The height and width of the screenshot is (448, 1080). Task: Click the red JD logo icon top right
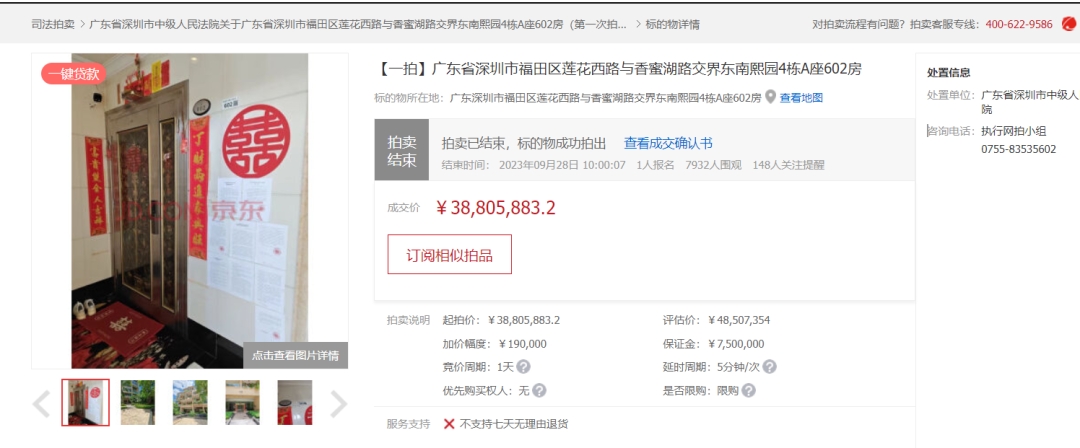tap(1069, 24)
